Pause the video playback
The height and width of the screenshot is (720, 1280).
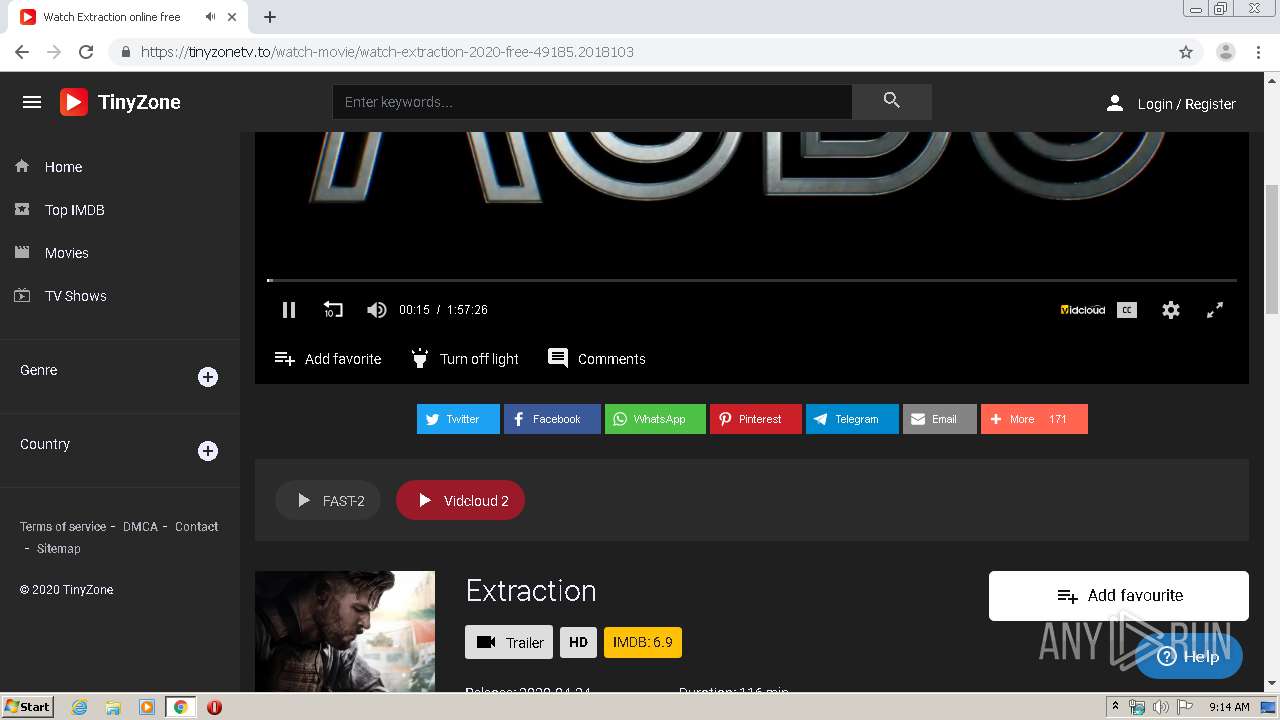click(289, 310)
